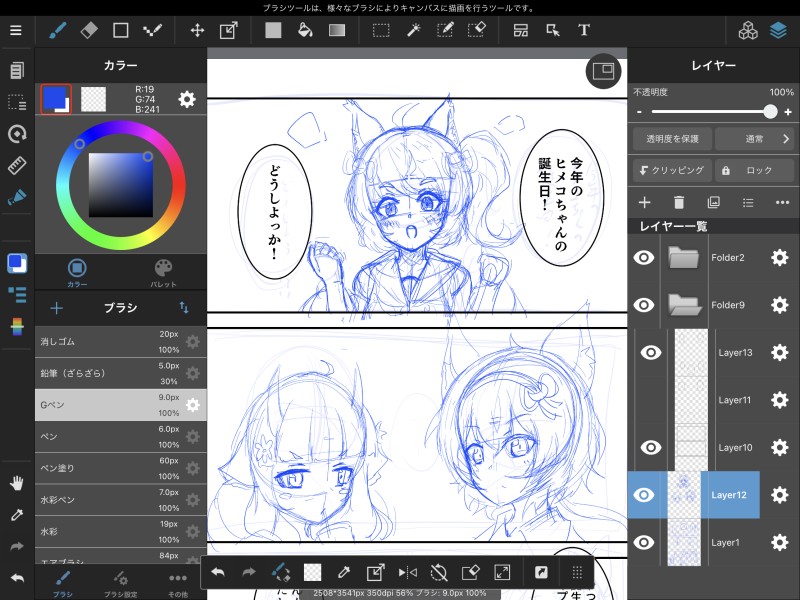This screenshot has width=800, height=600.
Task: Toggle visibility of Layer1
Action: click(644, 542)
